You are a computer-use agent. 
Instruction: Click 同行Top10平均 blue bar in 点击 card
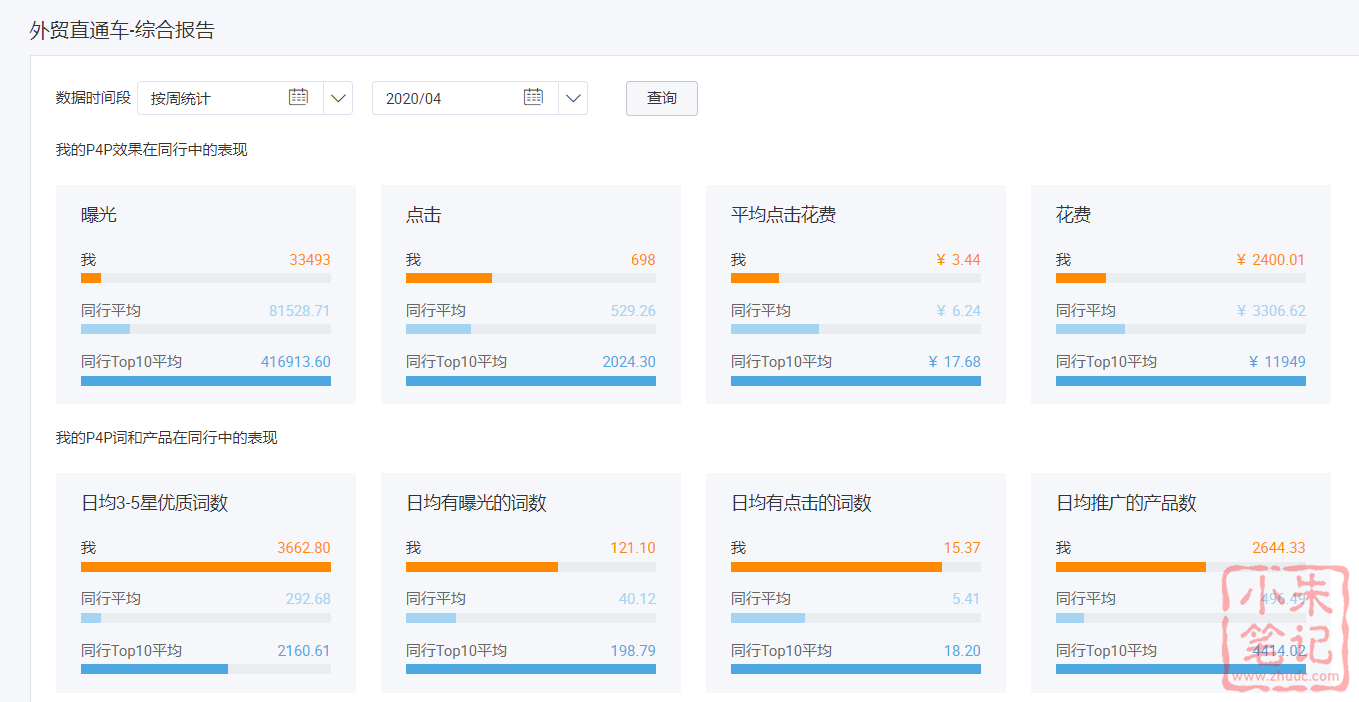530,381
